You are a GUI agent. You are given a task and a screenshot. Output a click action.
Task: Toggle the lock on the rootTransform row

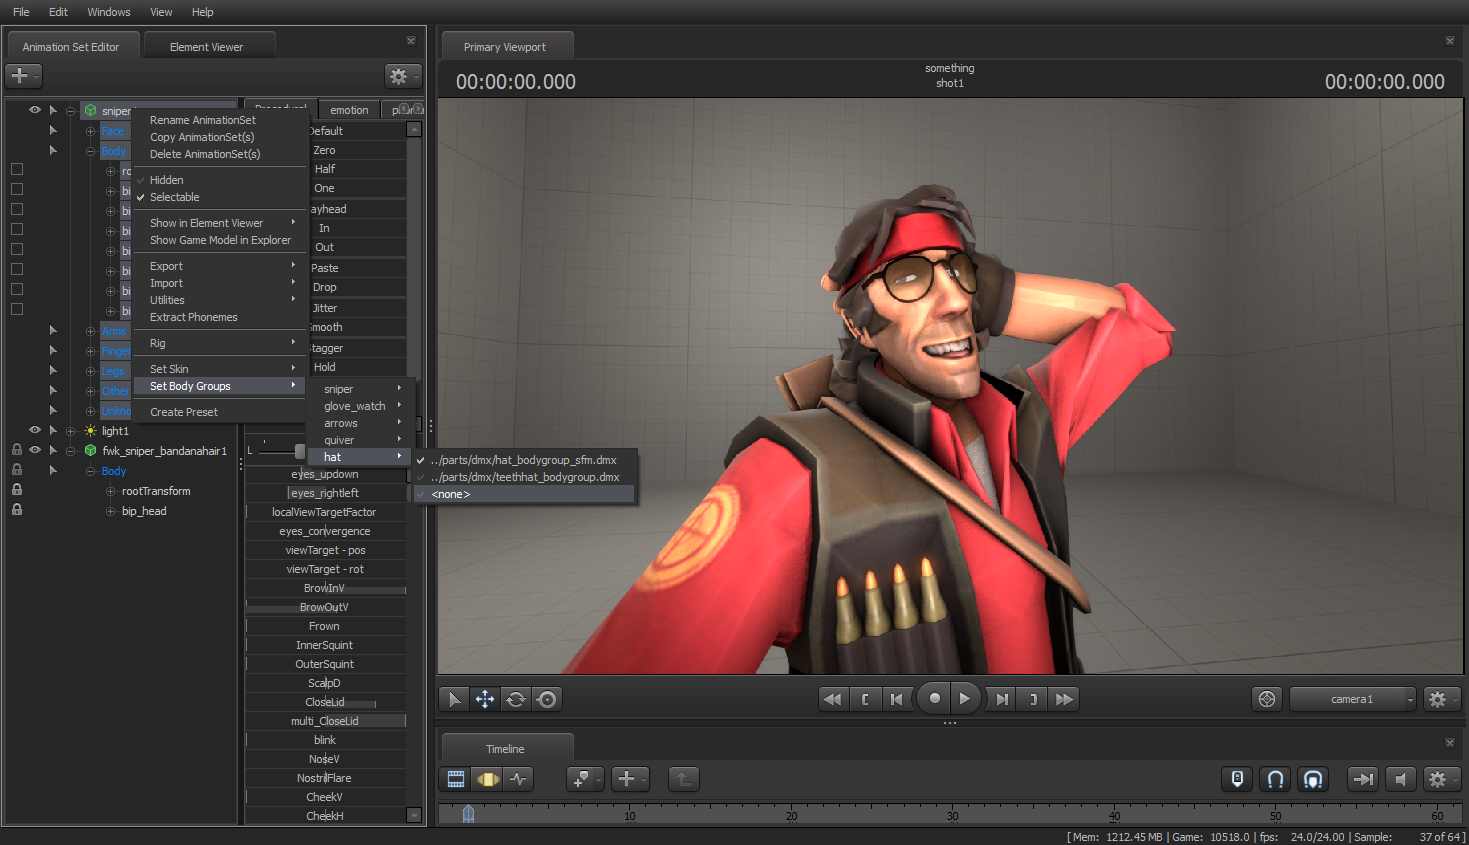[x=17, y=490]
